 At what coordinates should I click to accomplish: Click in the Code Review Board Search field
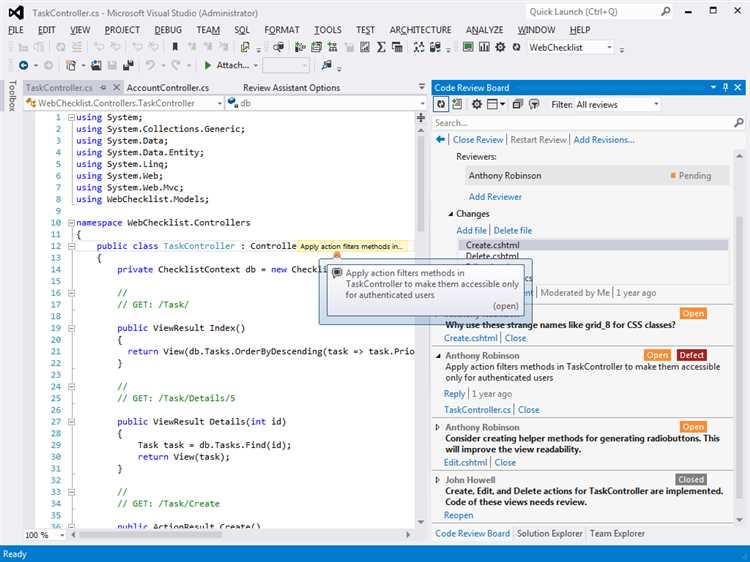(x=583, y=123)
